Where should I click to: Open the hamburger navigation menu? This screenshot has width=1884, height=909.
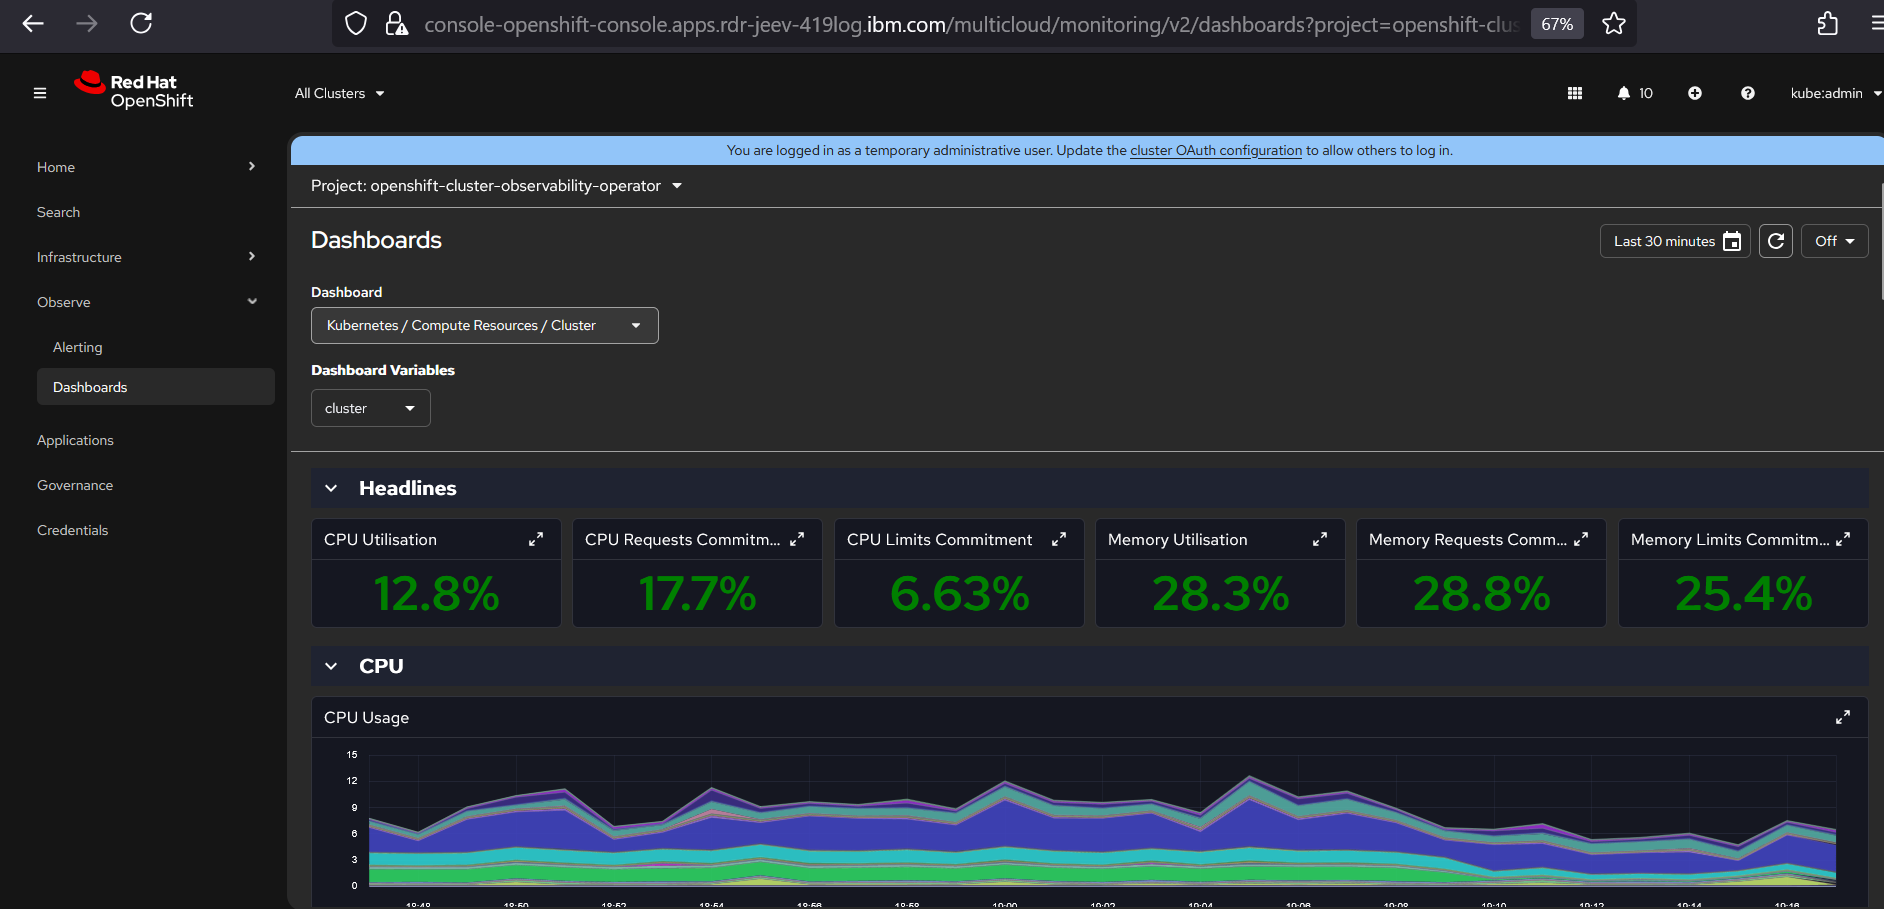[x=40, y=93]
